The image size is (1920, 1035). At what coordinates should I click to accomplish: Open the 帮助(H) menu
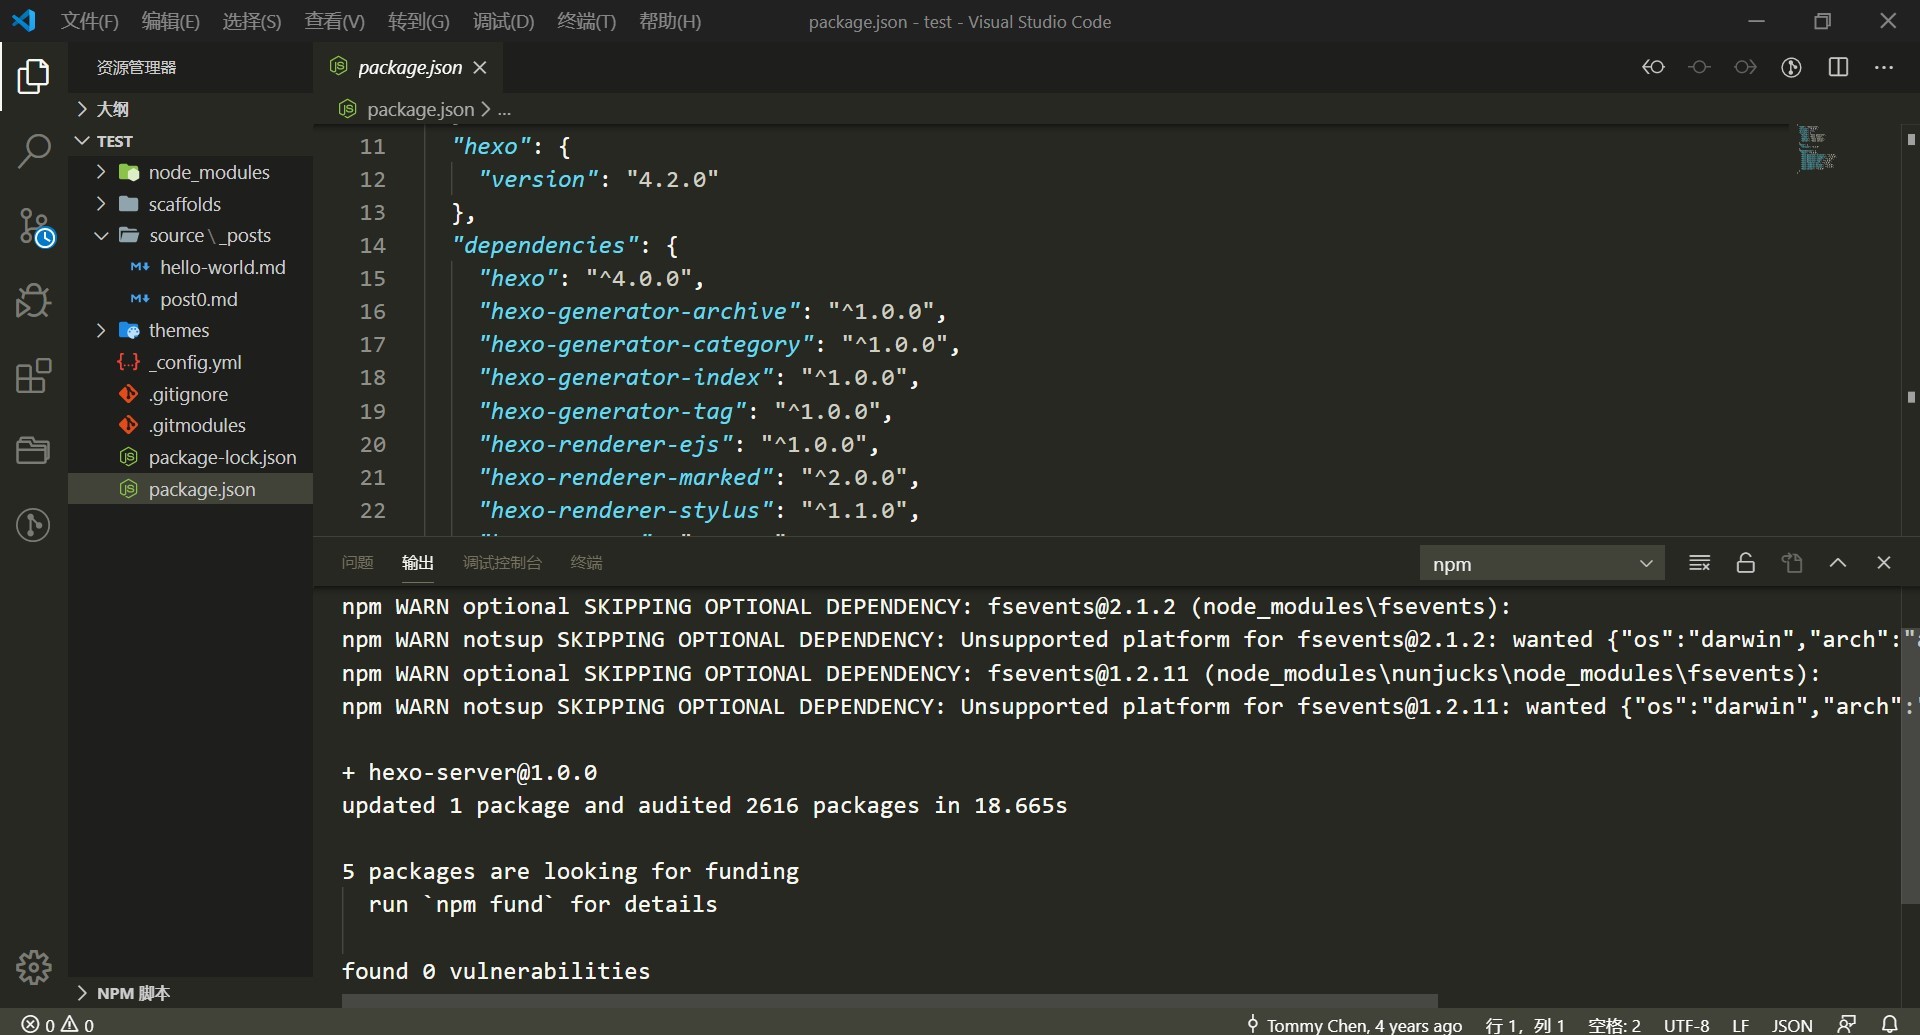[670, 21]
